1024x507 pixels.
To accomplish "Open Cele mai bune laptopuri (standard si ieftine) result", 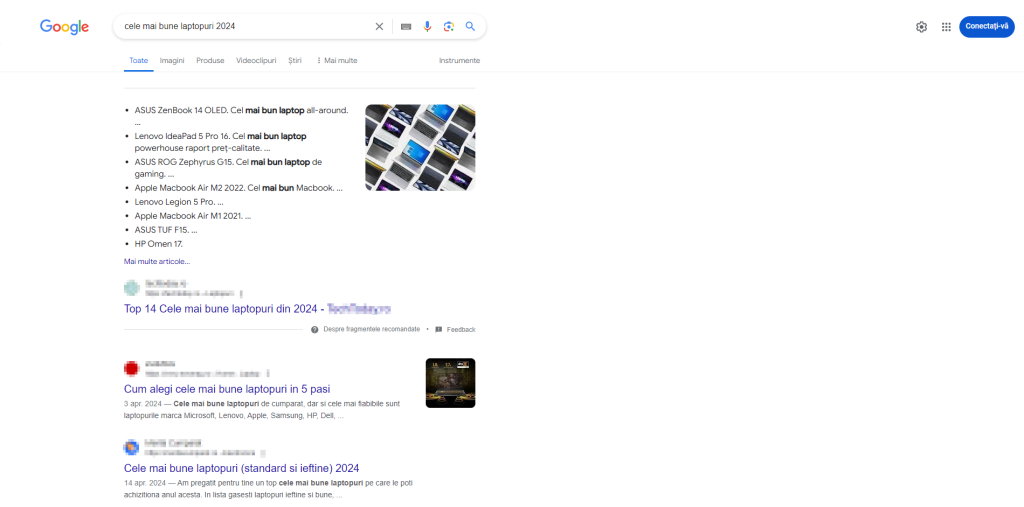I will pyautogui.click(x=242, y=468).
